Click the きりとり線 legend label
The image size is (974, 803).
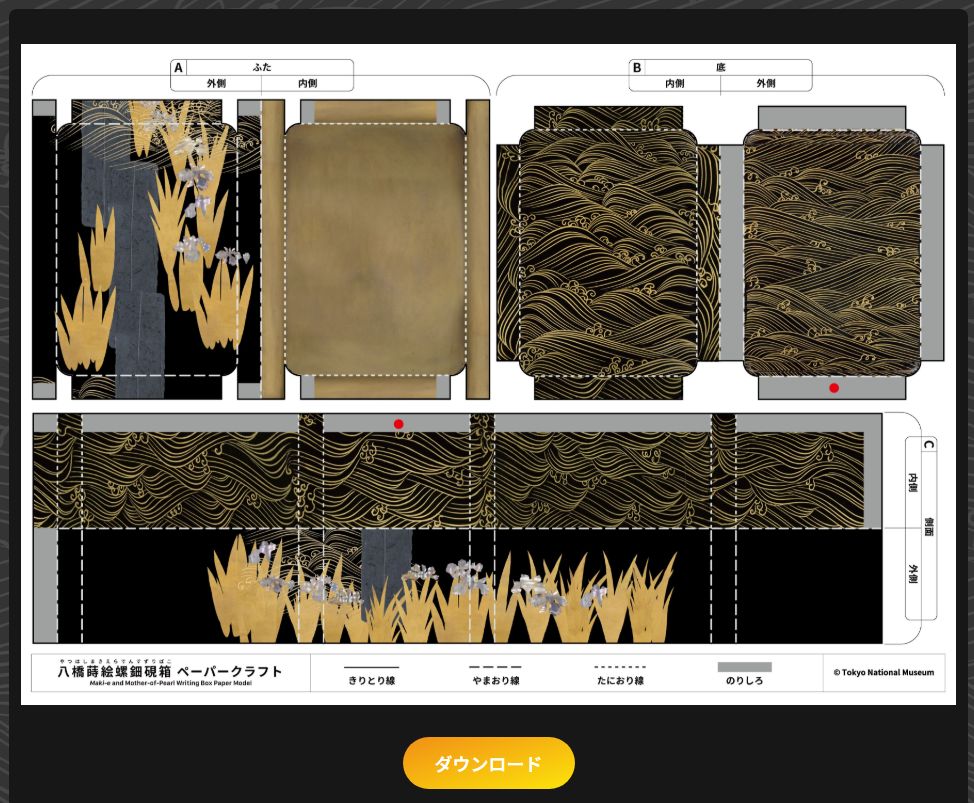371,681
